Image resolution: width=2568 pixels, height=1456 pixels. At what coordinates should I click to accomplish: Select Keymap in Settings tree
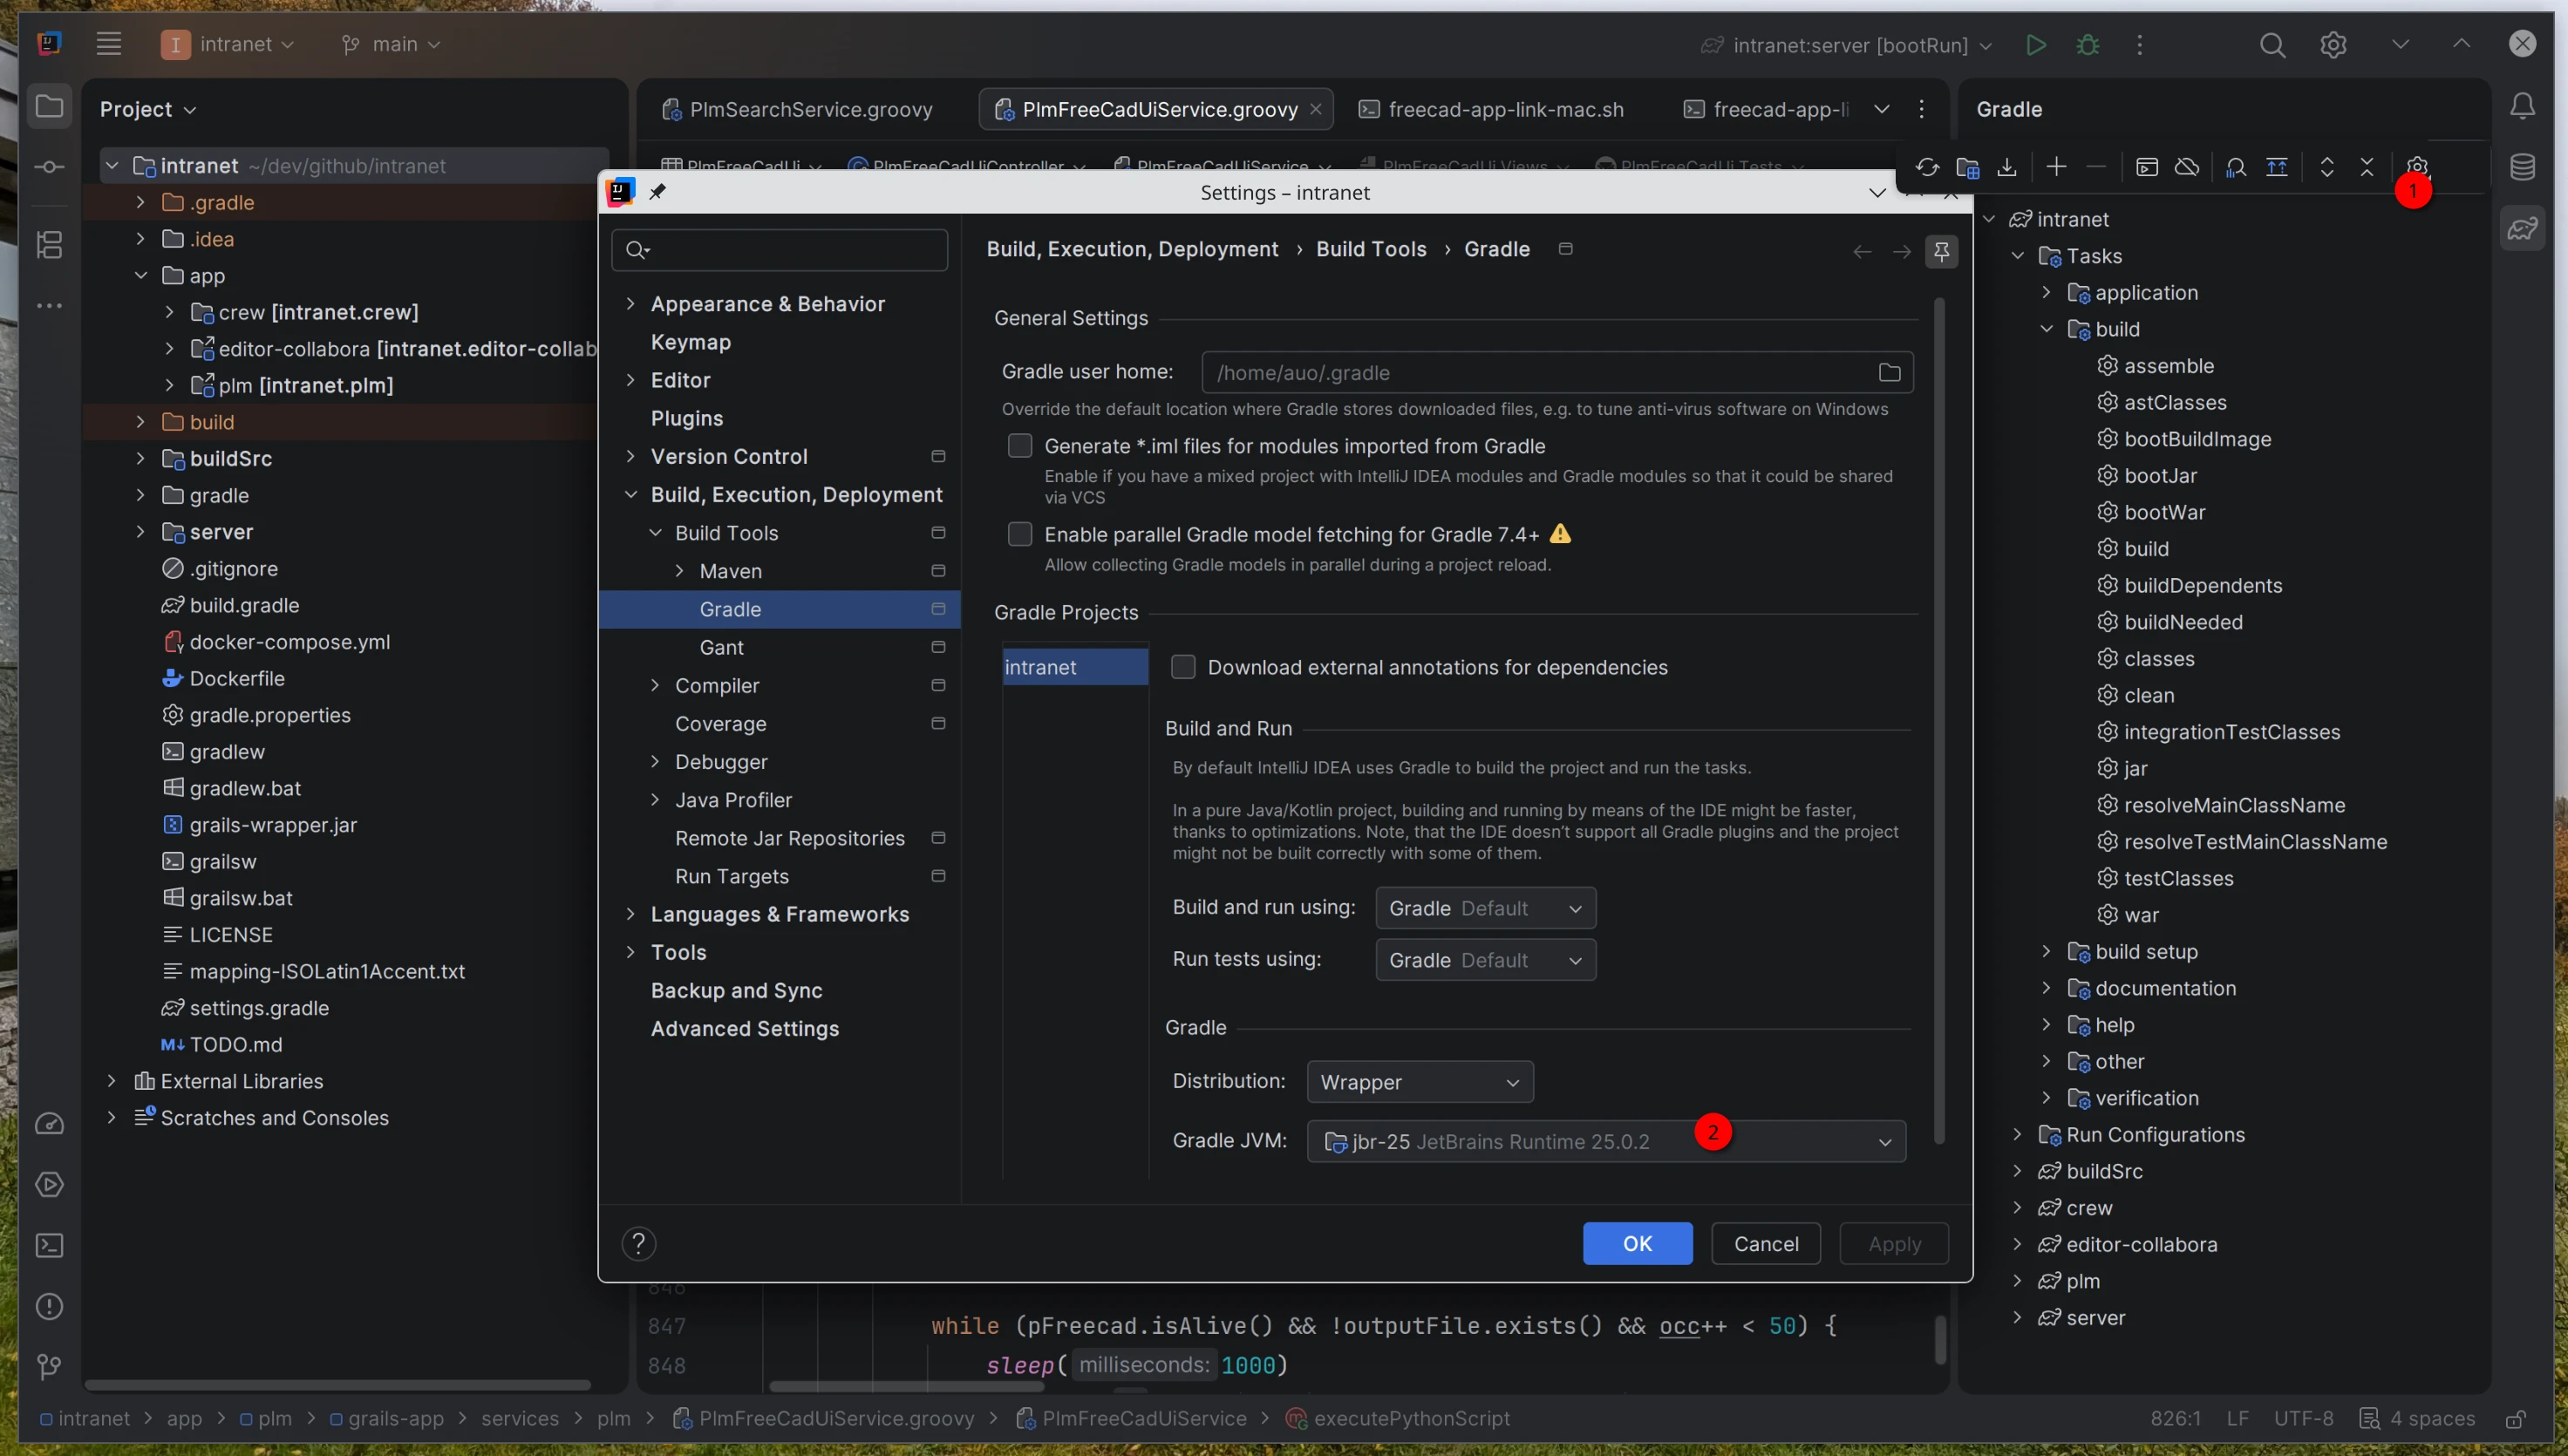(690, 341)
